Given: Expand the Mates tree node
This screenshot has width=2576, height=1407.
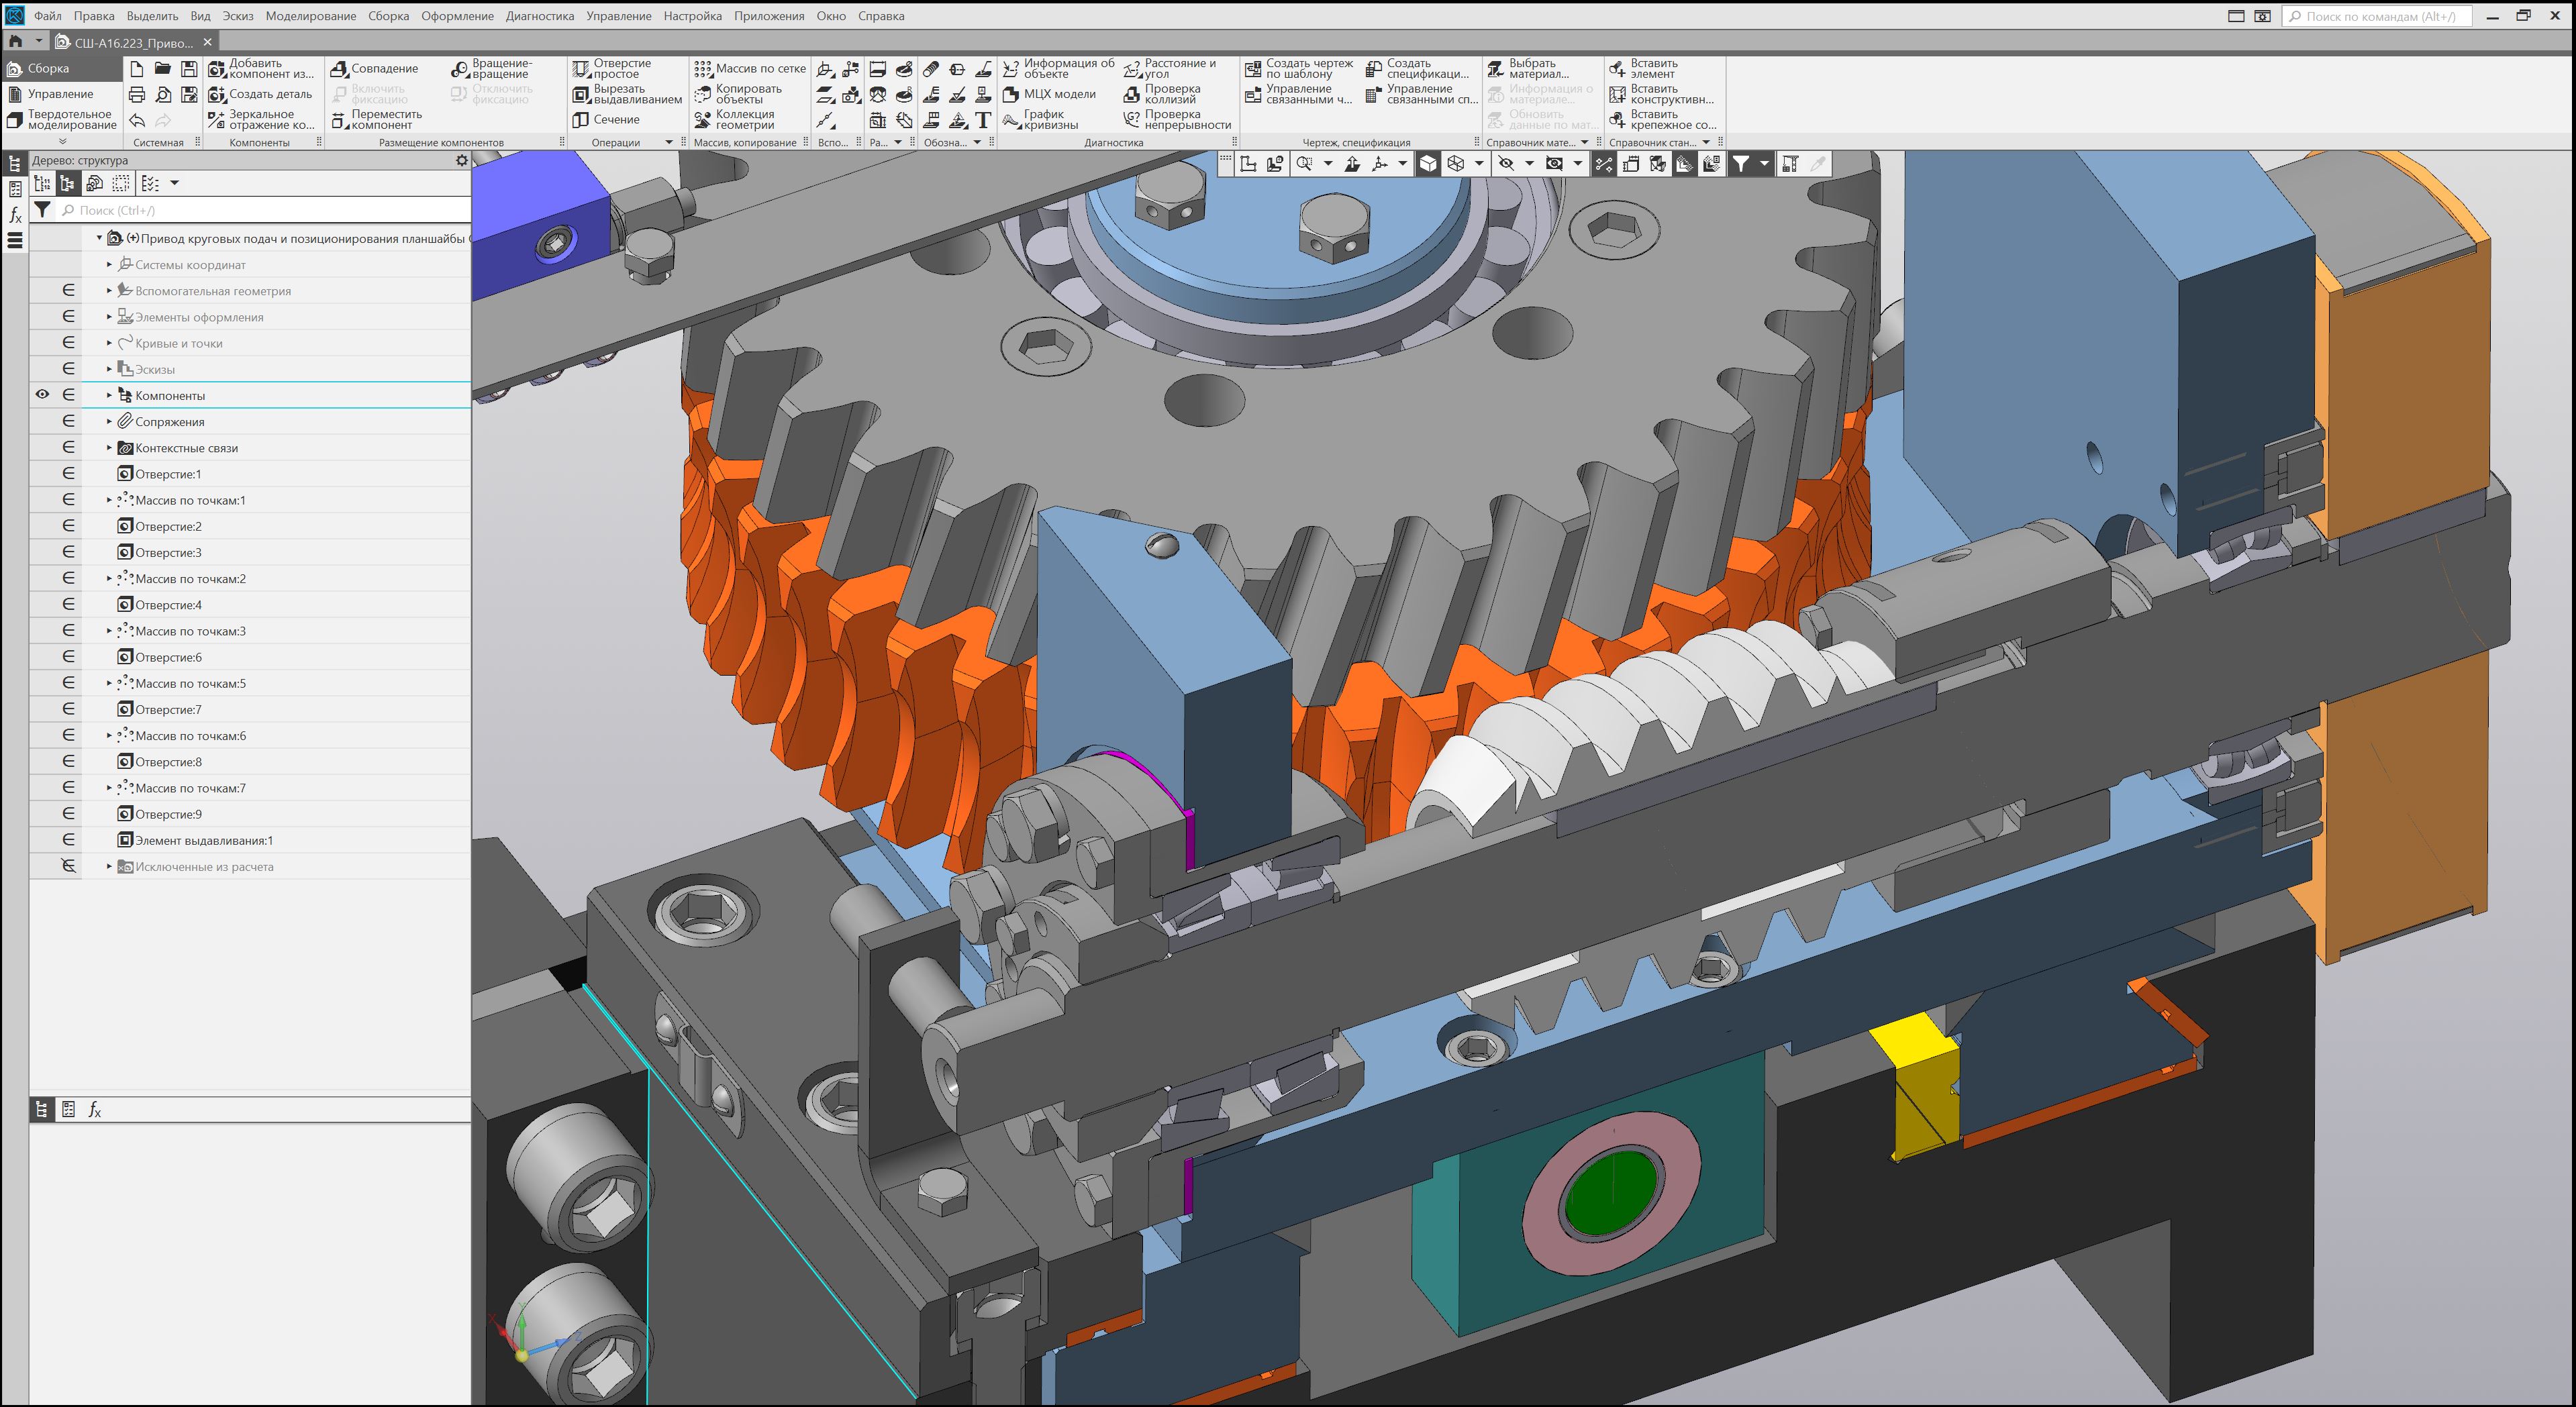Looking at the screenshot, I should pyautogui.click(x=109, y=422).
